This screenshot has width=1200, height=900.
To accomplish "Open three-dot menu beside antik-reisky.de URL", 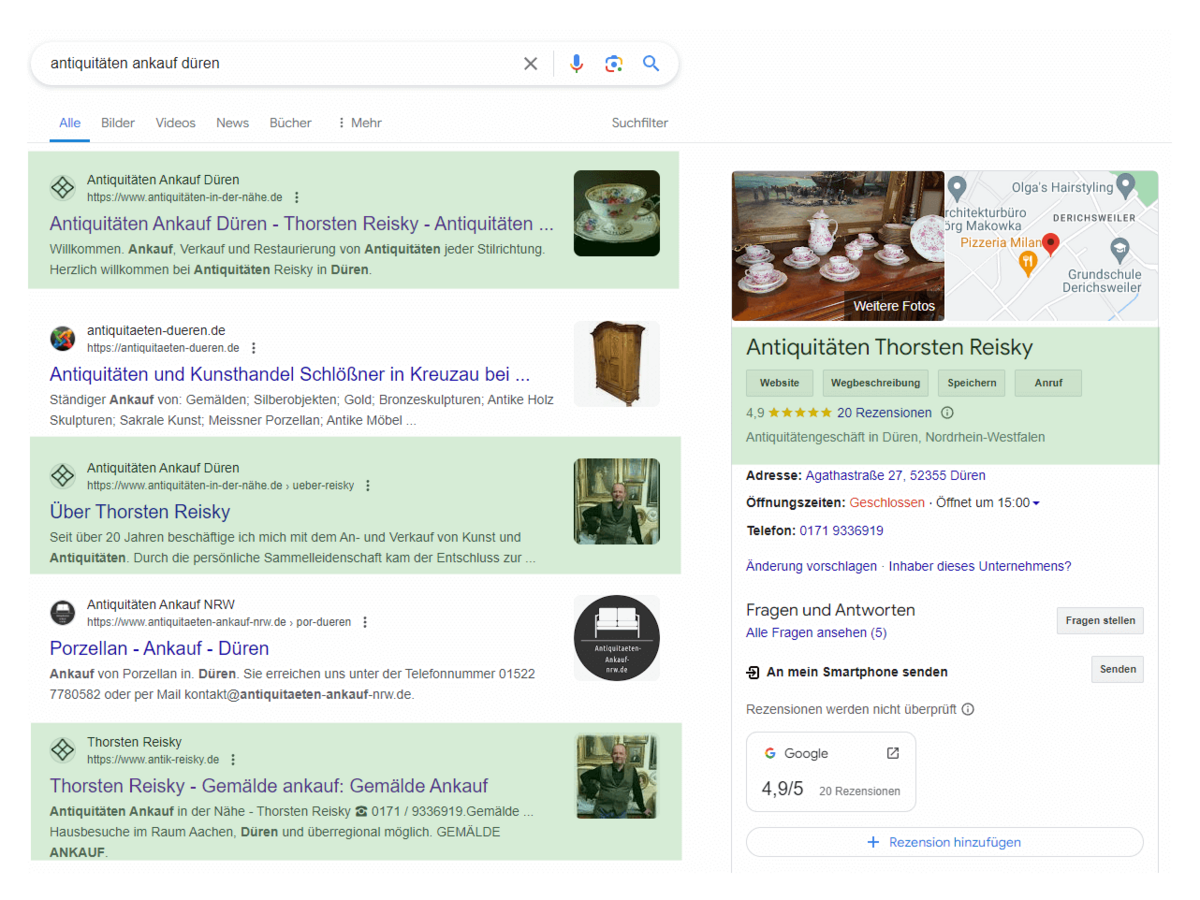I will [233, 760].
